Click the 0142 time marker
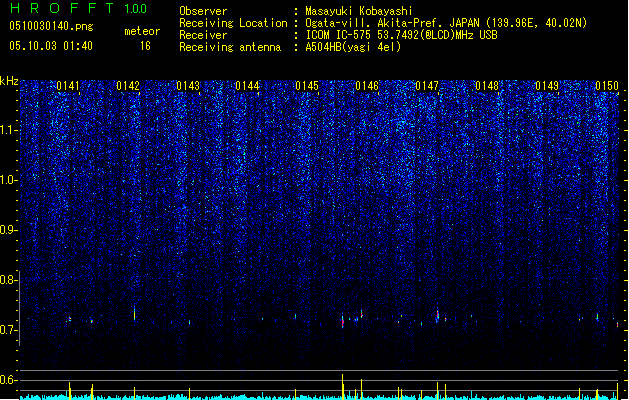 coord(128,86)
